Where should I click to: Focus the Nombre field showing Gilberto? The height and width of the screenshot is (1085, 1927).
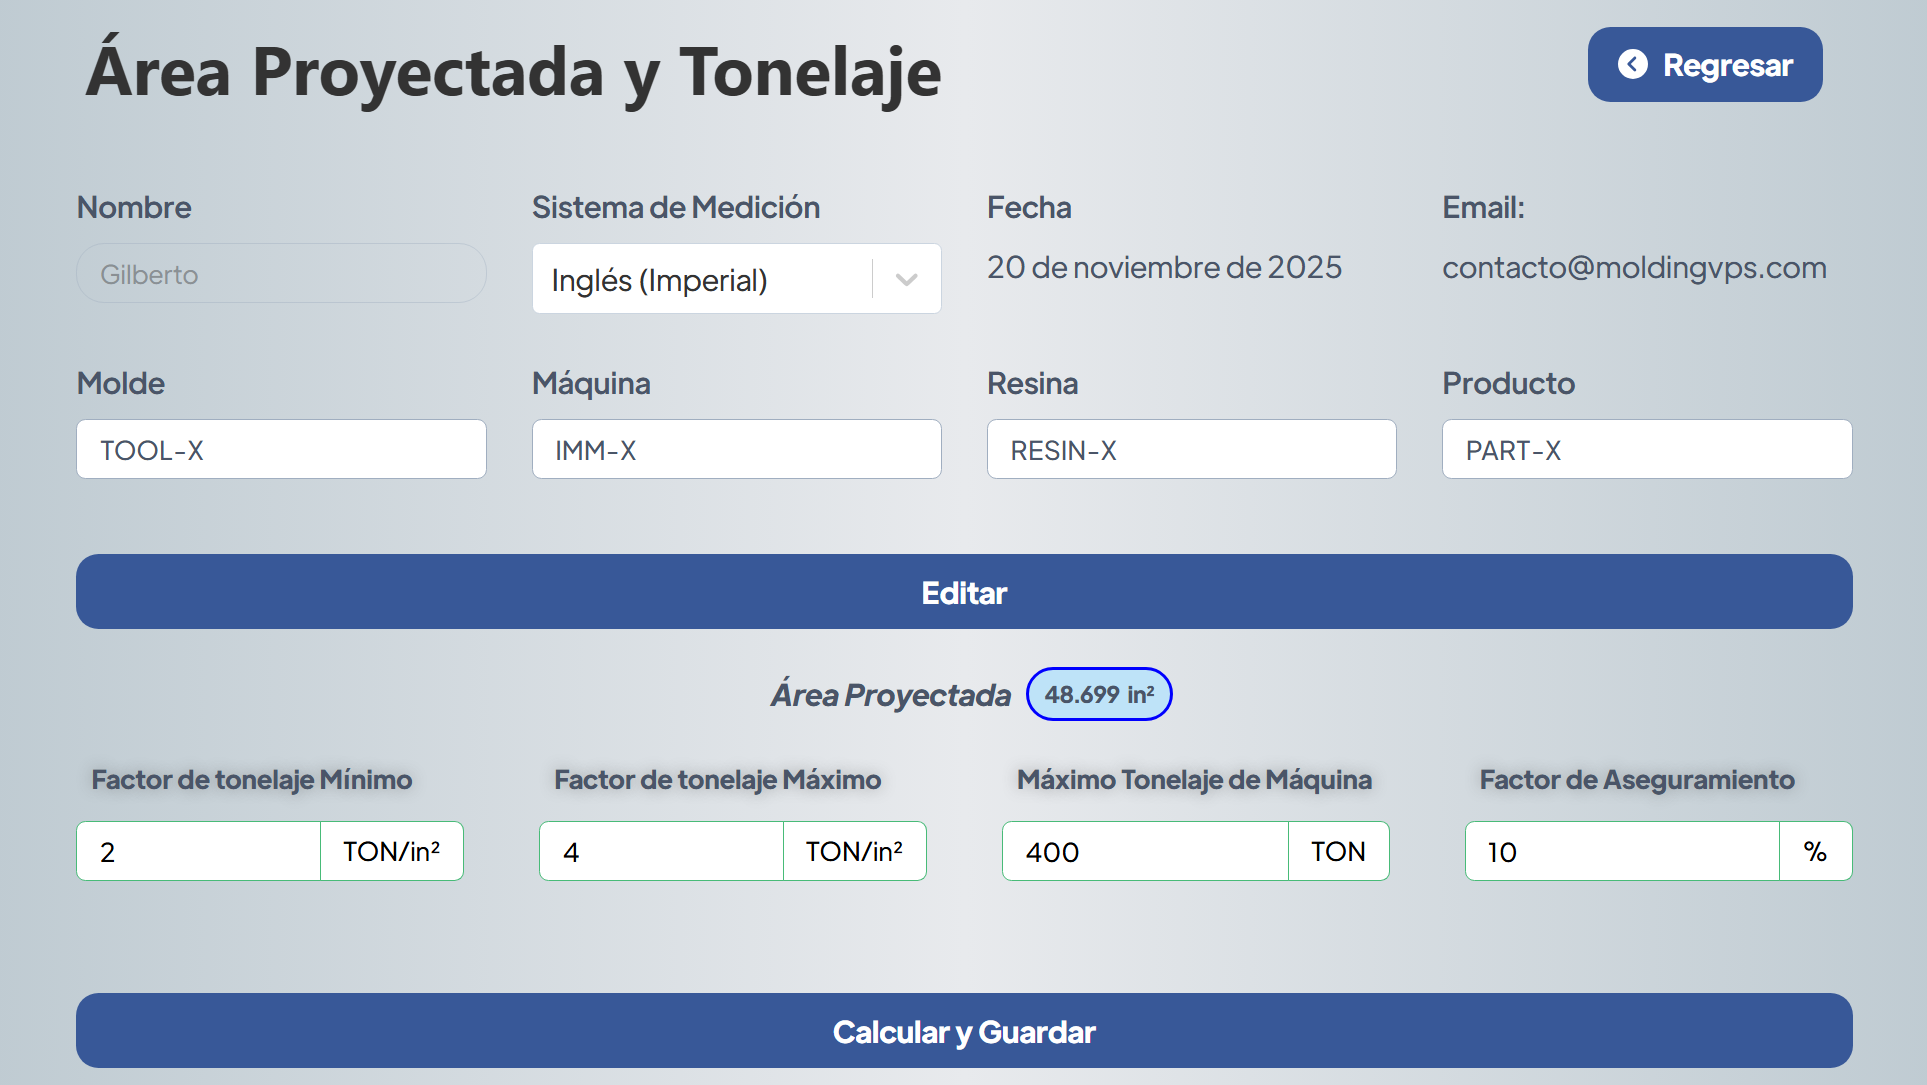pos(281,274)
